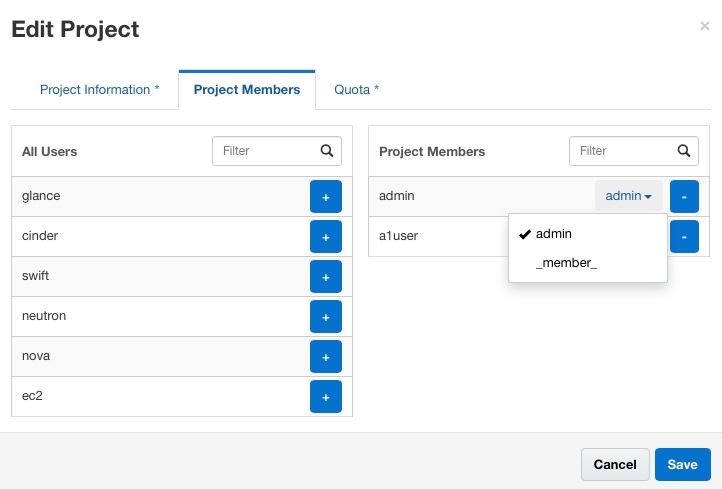Open the Quota tab

[x=356, y=90]
